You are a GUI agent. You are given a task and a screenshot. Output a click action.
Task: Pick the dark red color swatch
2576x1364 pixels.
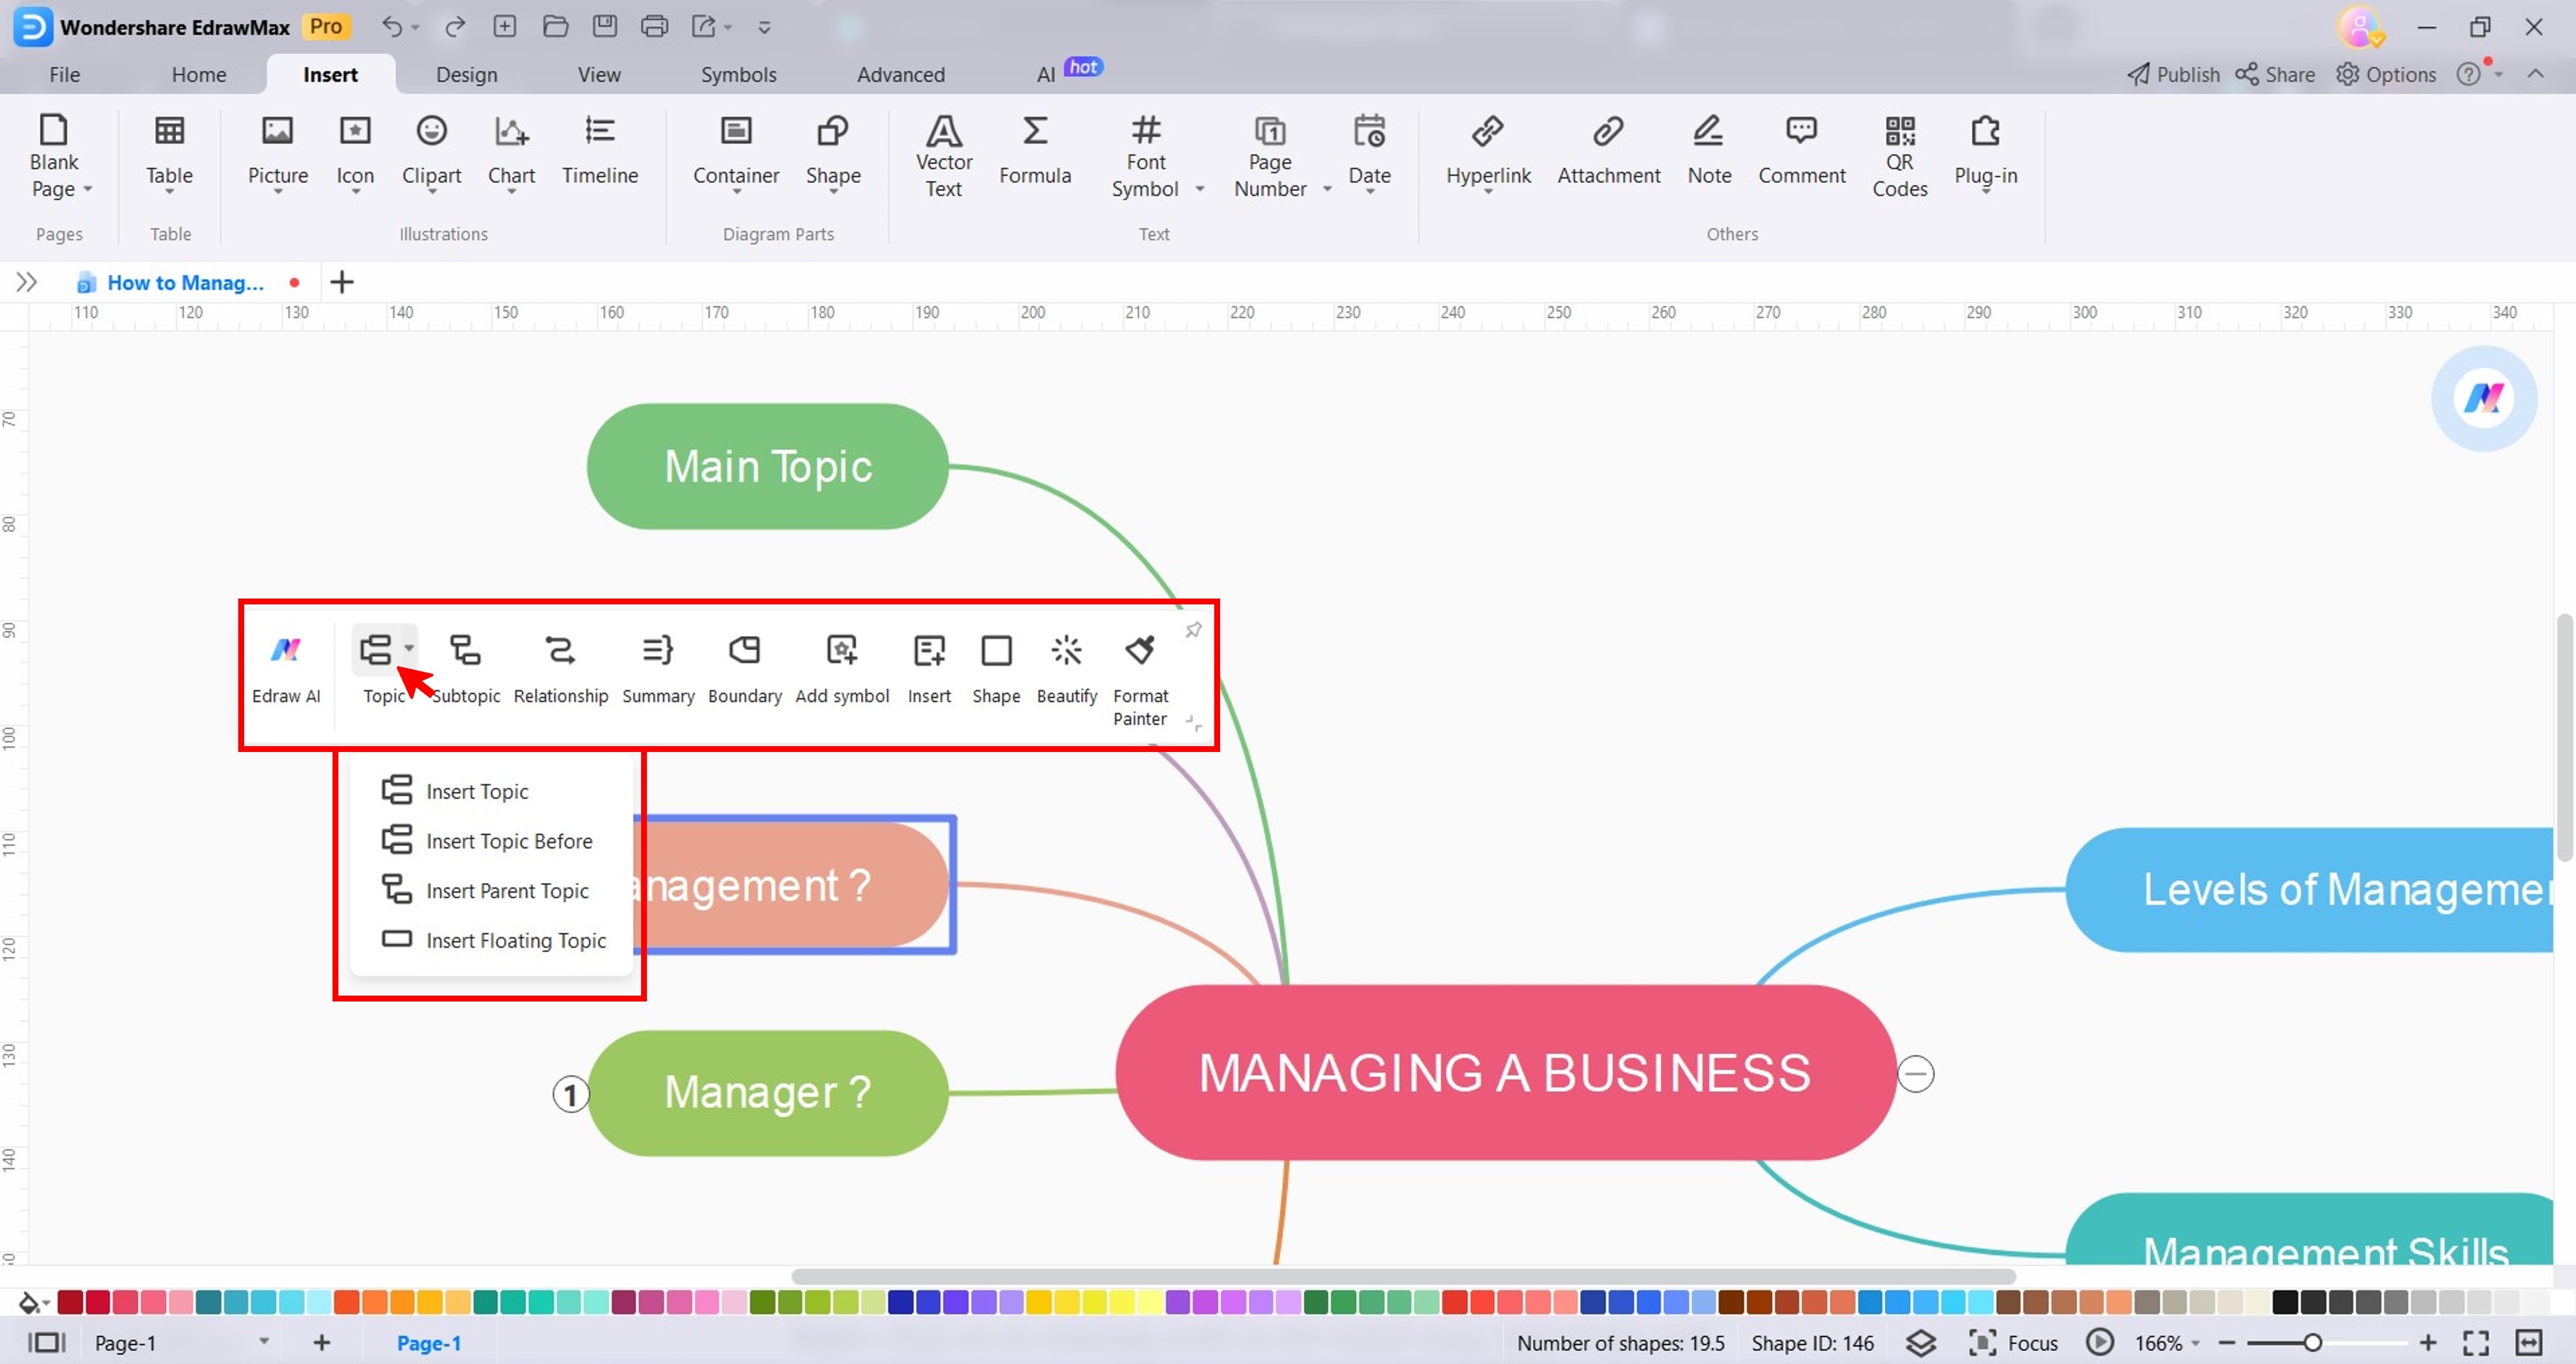pyautogui.click(x=70, y=1301)
